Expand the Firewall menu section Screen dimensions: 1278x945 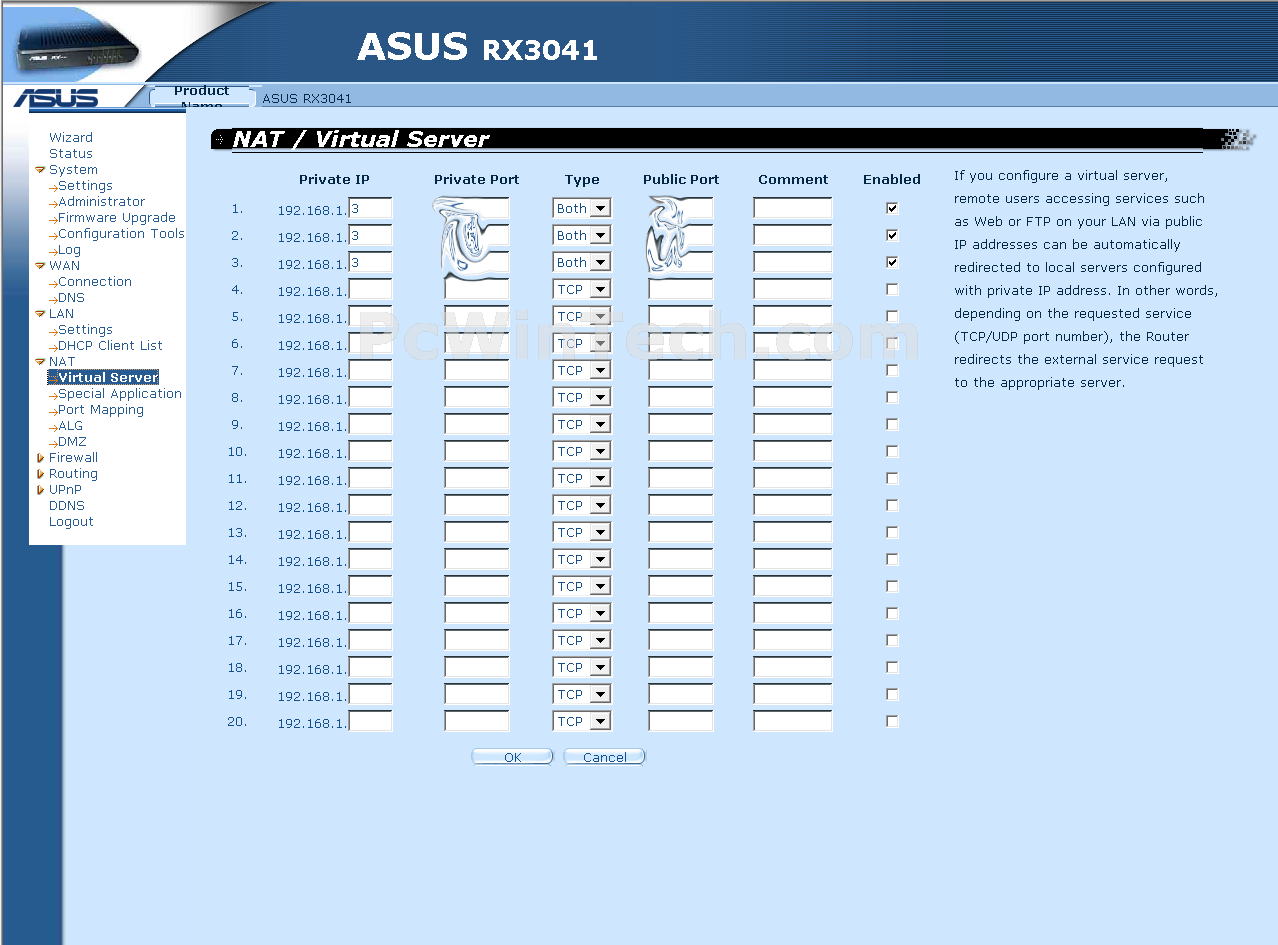tap(40, 458)
